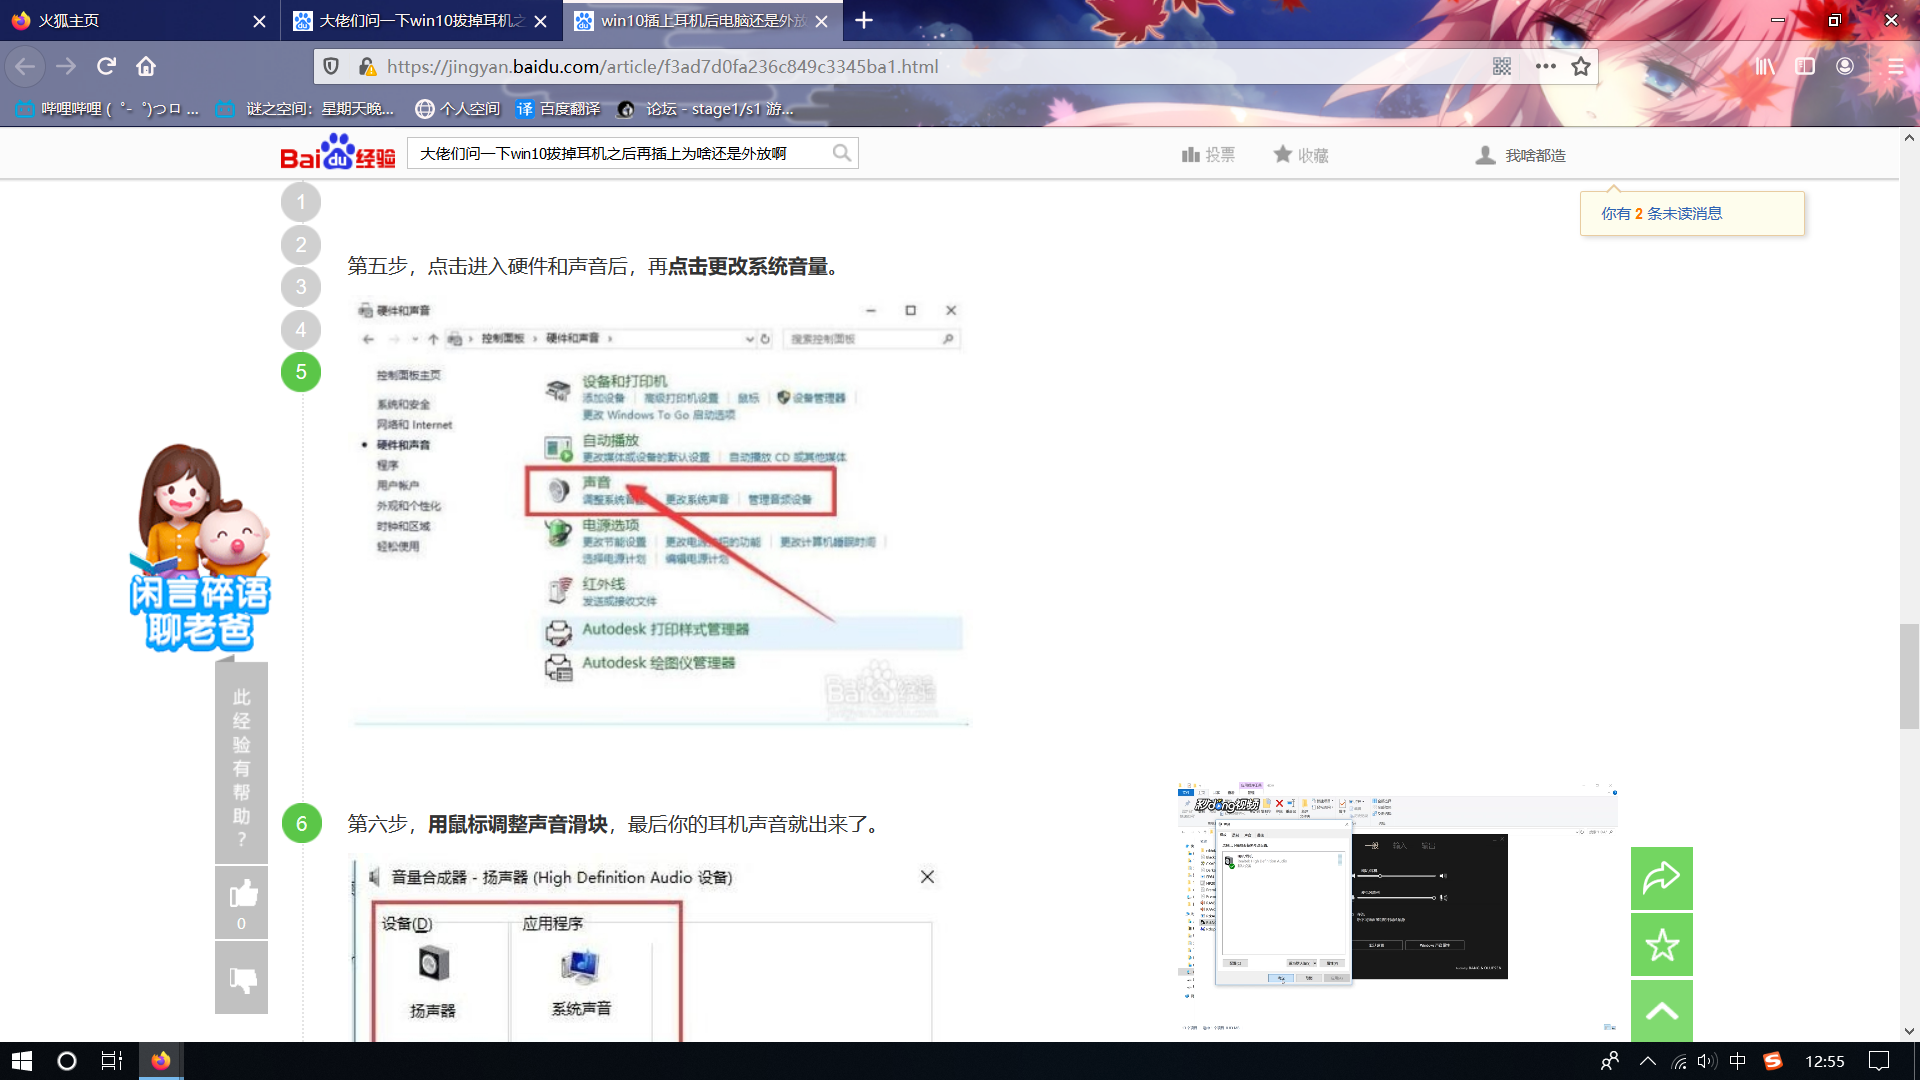The height and width of the screenshot is (1080, 1920).
Task: Toggle the 中 input language indicator
Action: click(1738, 1061)
